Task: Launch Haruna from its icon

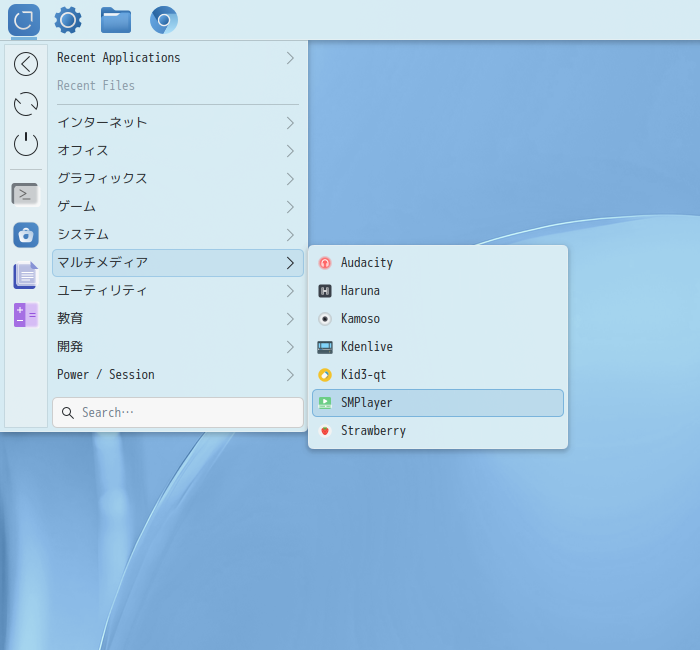Action: click(x=325, y=291)
